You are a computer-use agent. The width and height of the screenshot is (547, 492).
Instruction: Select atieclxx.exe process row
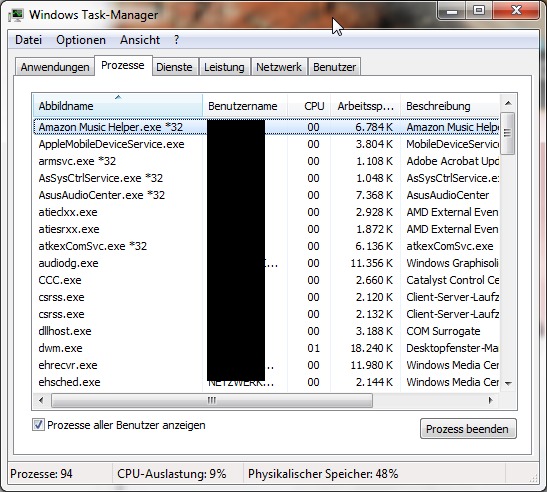point(266,212)
